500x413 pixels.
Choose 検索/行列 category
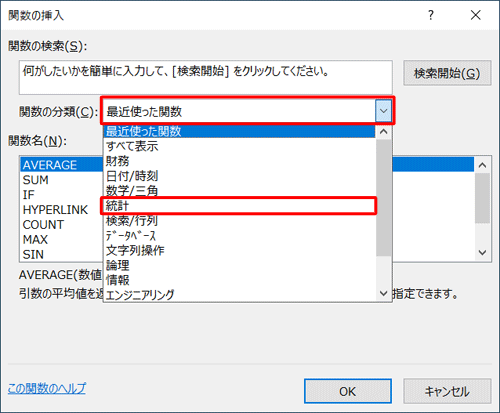click(239, 221)
